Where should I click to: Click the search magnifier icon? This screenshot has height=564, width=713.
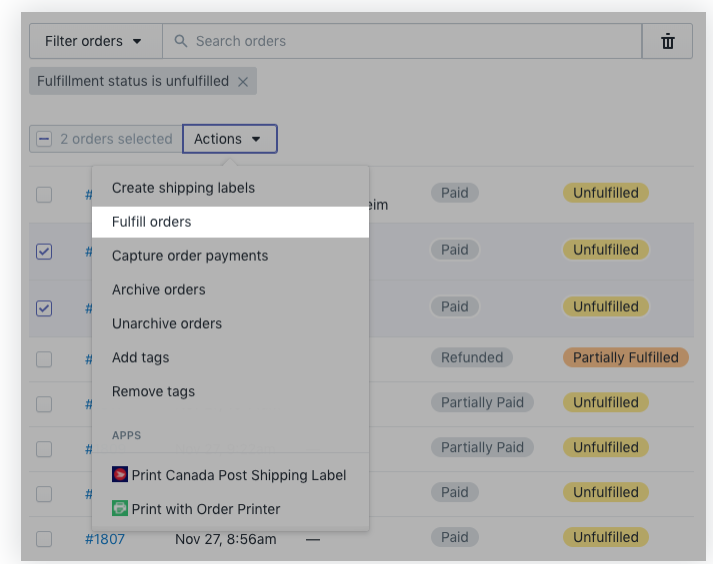click(x=181, y=41)
